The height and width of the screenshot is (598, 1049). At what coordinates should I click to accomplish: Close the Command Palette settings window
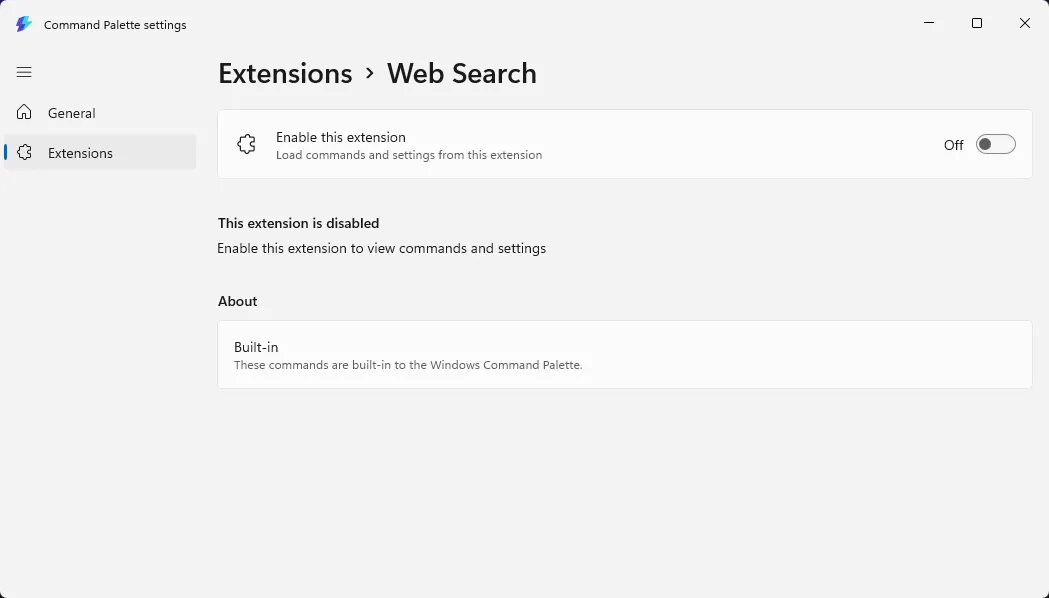coord(1025,23)
